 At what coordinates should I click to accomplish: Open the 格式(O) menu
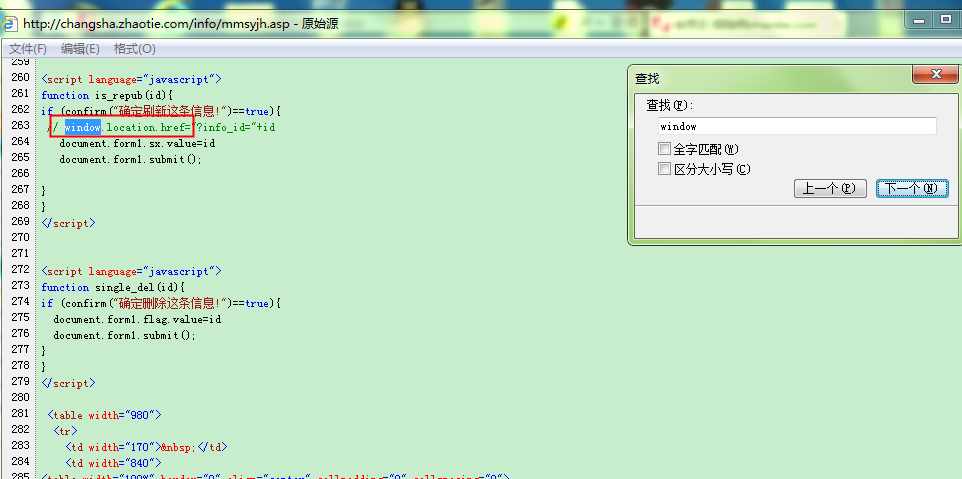tap(134, 48)
